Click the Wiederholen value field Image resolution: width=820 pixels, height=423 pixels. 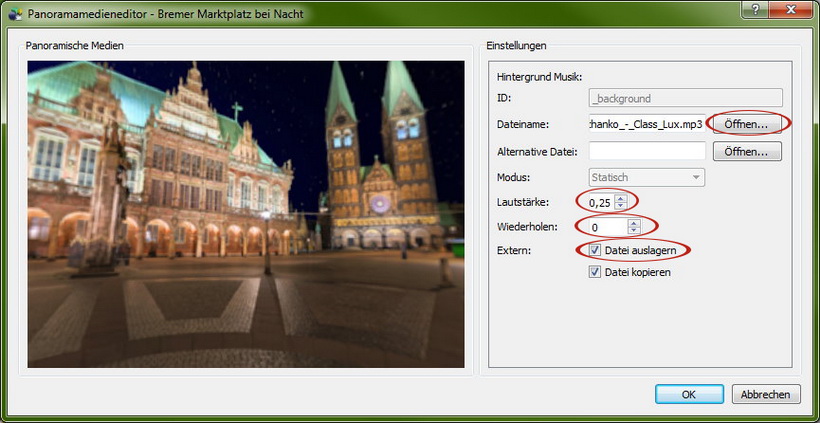(x=607, y=227)
